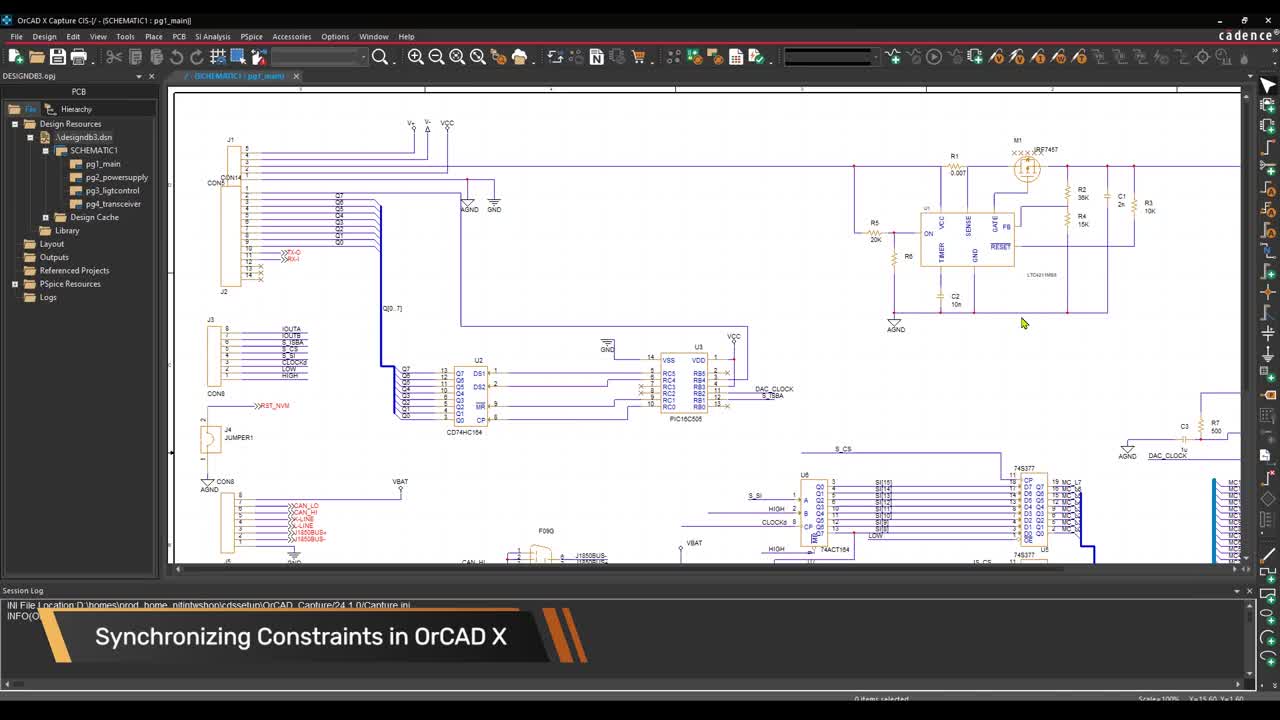Image resolution: width=1280 pixels, height=720 pixels.
Task: Collapse Design Resources tree node
Action: click(x=15, y=124)
